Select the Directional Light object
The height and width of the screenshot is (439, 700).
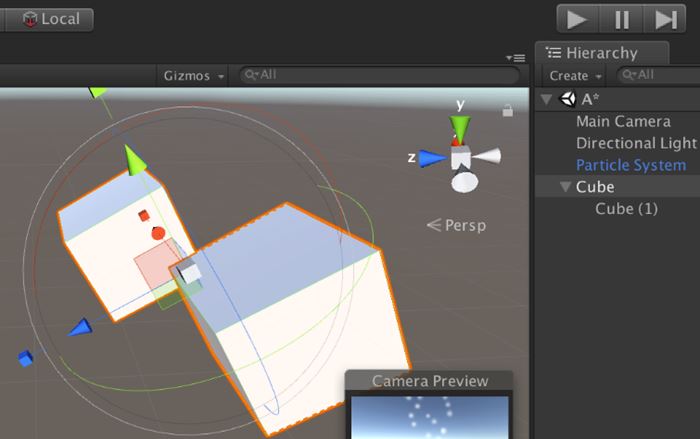[636, 143]
